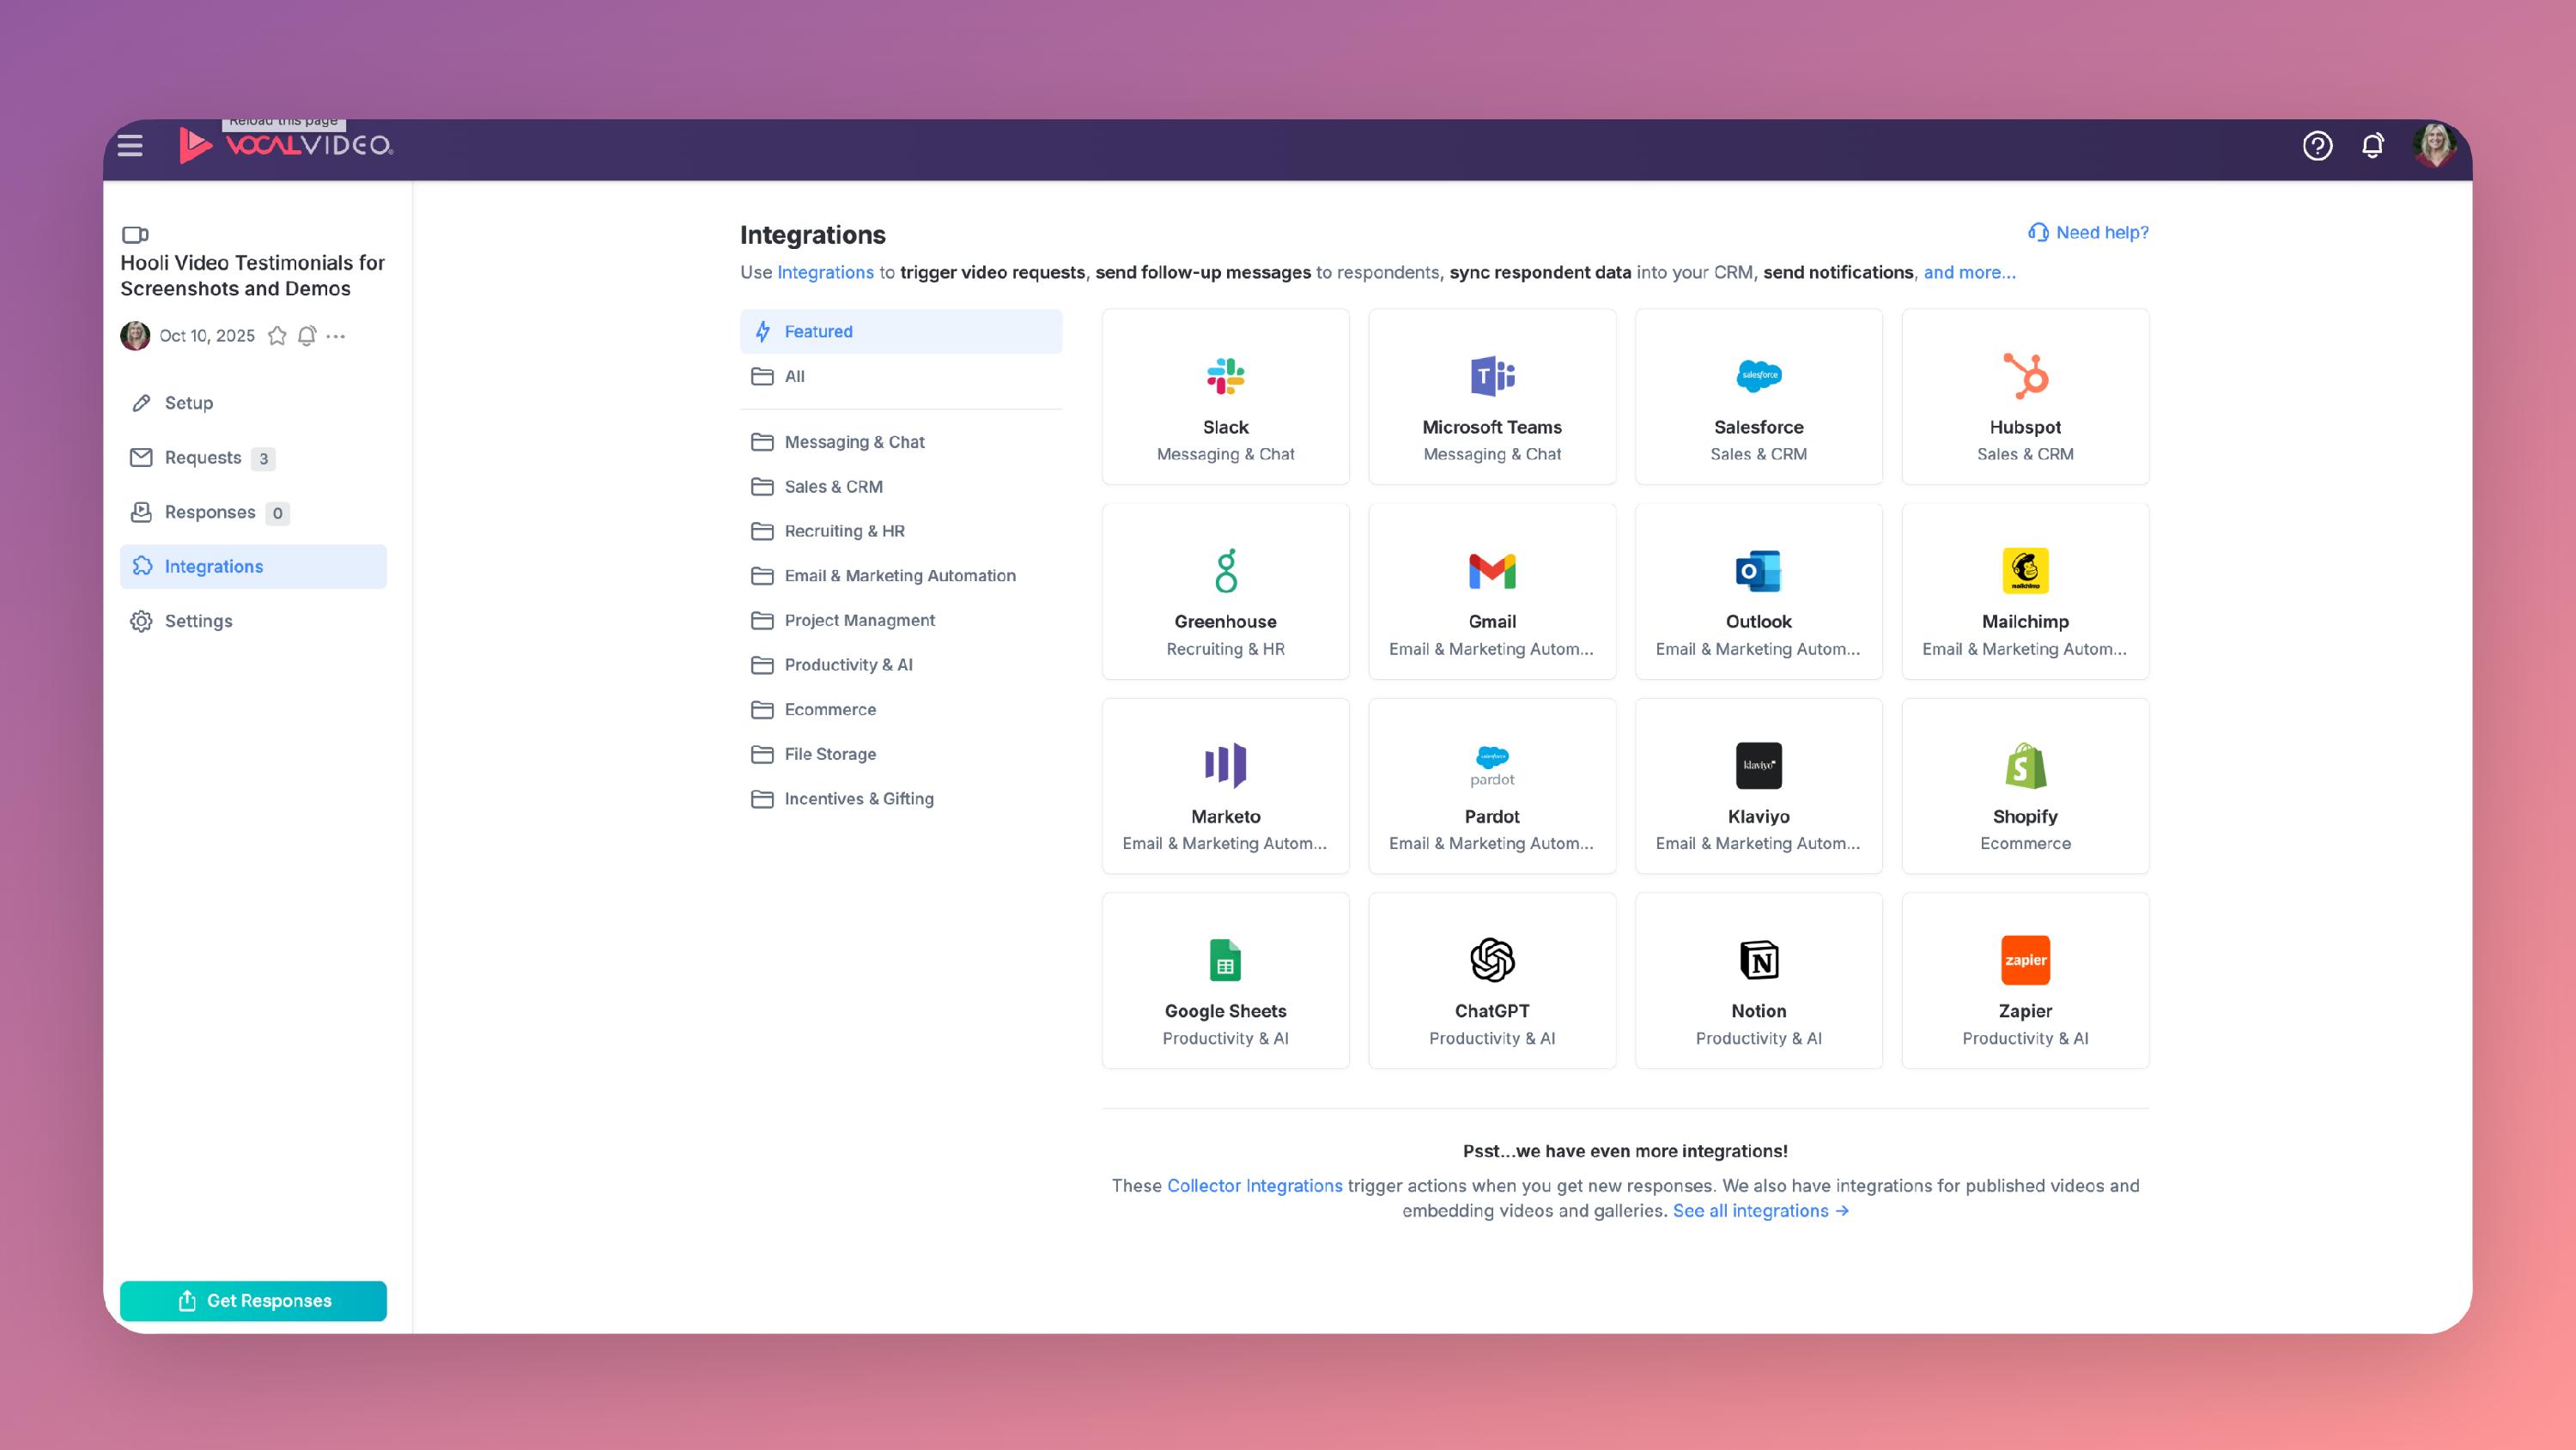
Task: Toggle collector notifications bell icon
Action: tap(307, 336)
